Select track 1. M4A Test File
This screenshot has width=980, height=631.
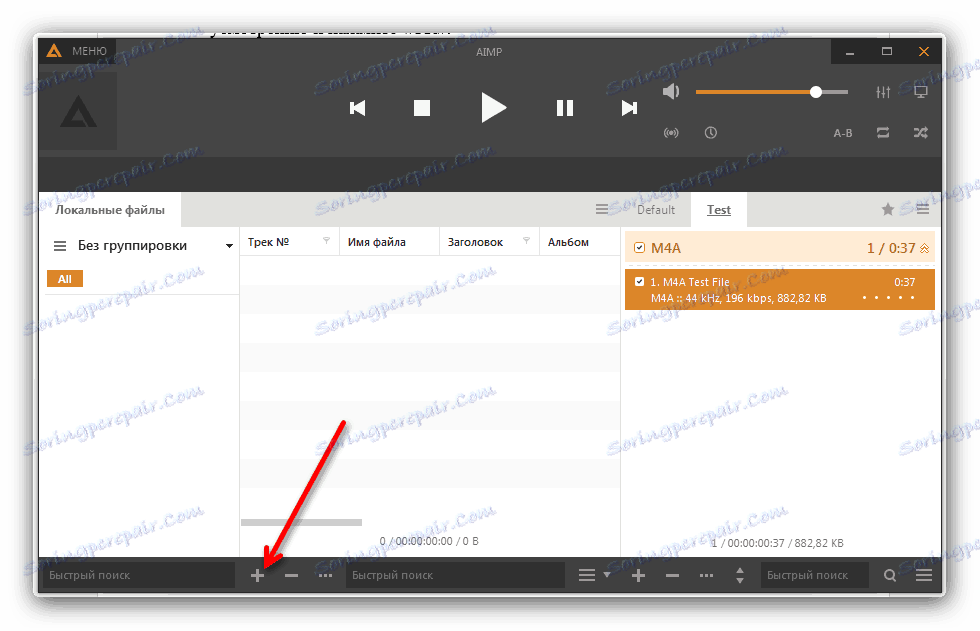click(x=779, y=290)
